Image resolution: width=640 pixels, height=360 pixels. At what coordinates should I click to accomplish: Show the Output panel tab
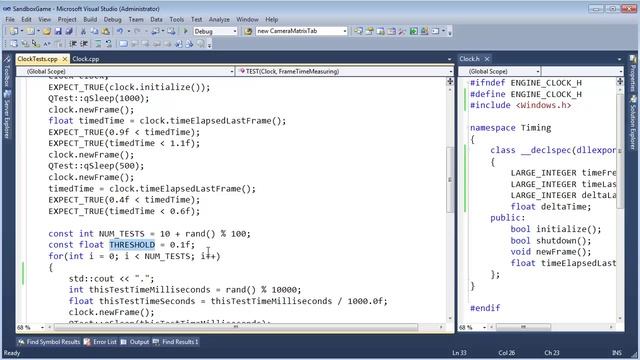click(x=135, y=342)
